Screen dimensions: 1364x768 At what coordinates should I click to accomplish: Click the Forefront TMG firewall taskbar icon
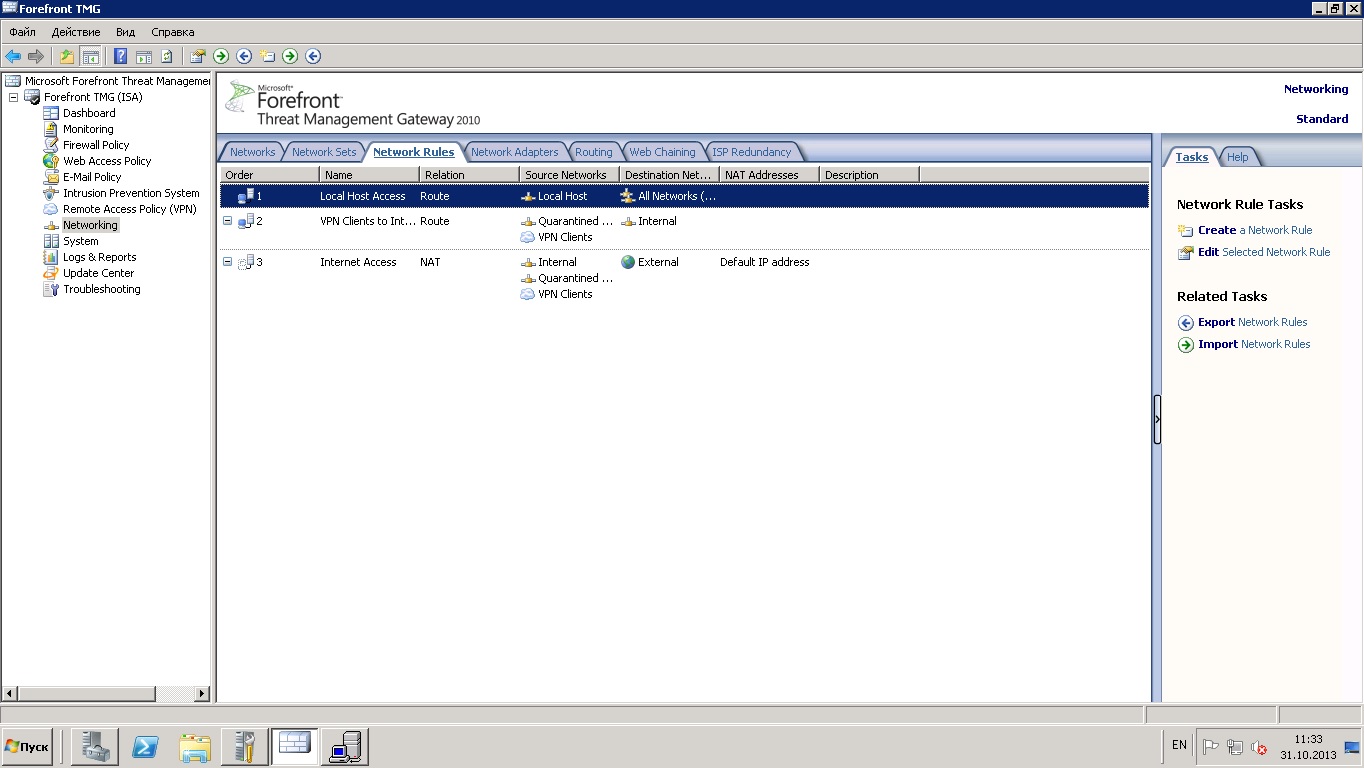295,747
